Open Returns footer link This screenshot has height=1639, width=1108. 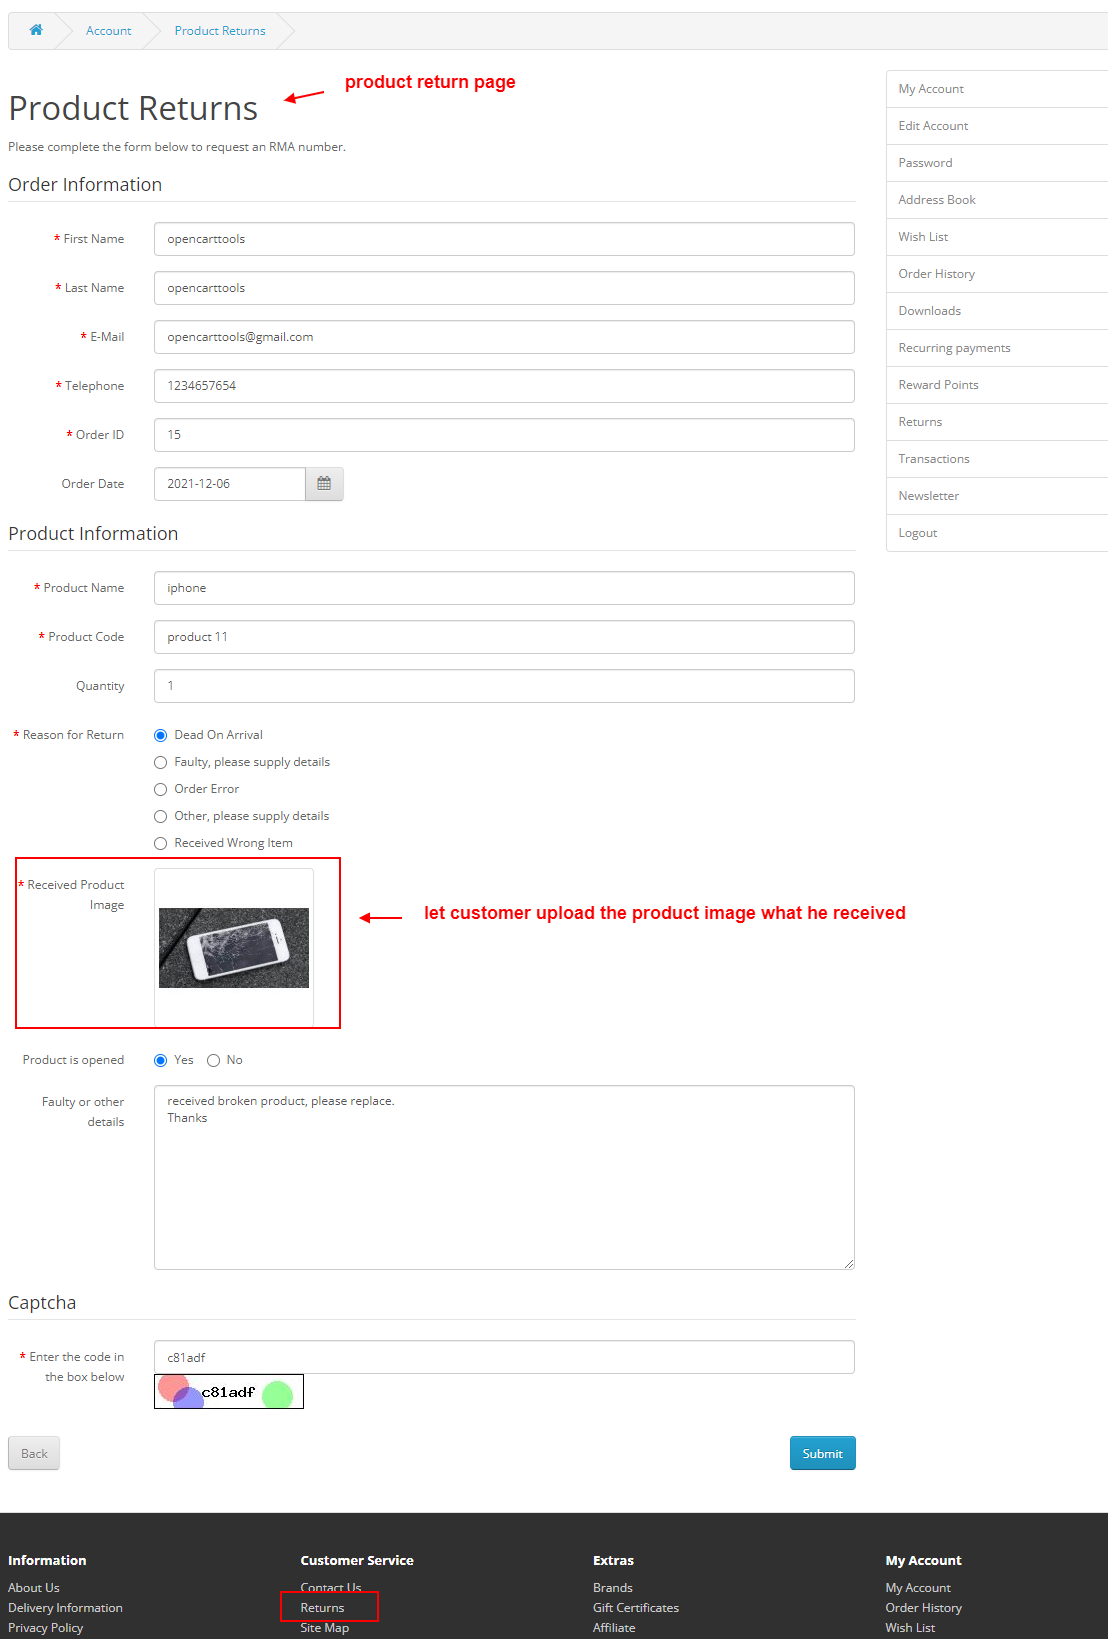322,1607
